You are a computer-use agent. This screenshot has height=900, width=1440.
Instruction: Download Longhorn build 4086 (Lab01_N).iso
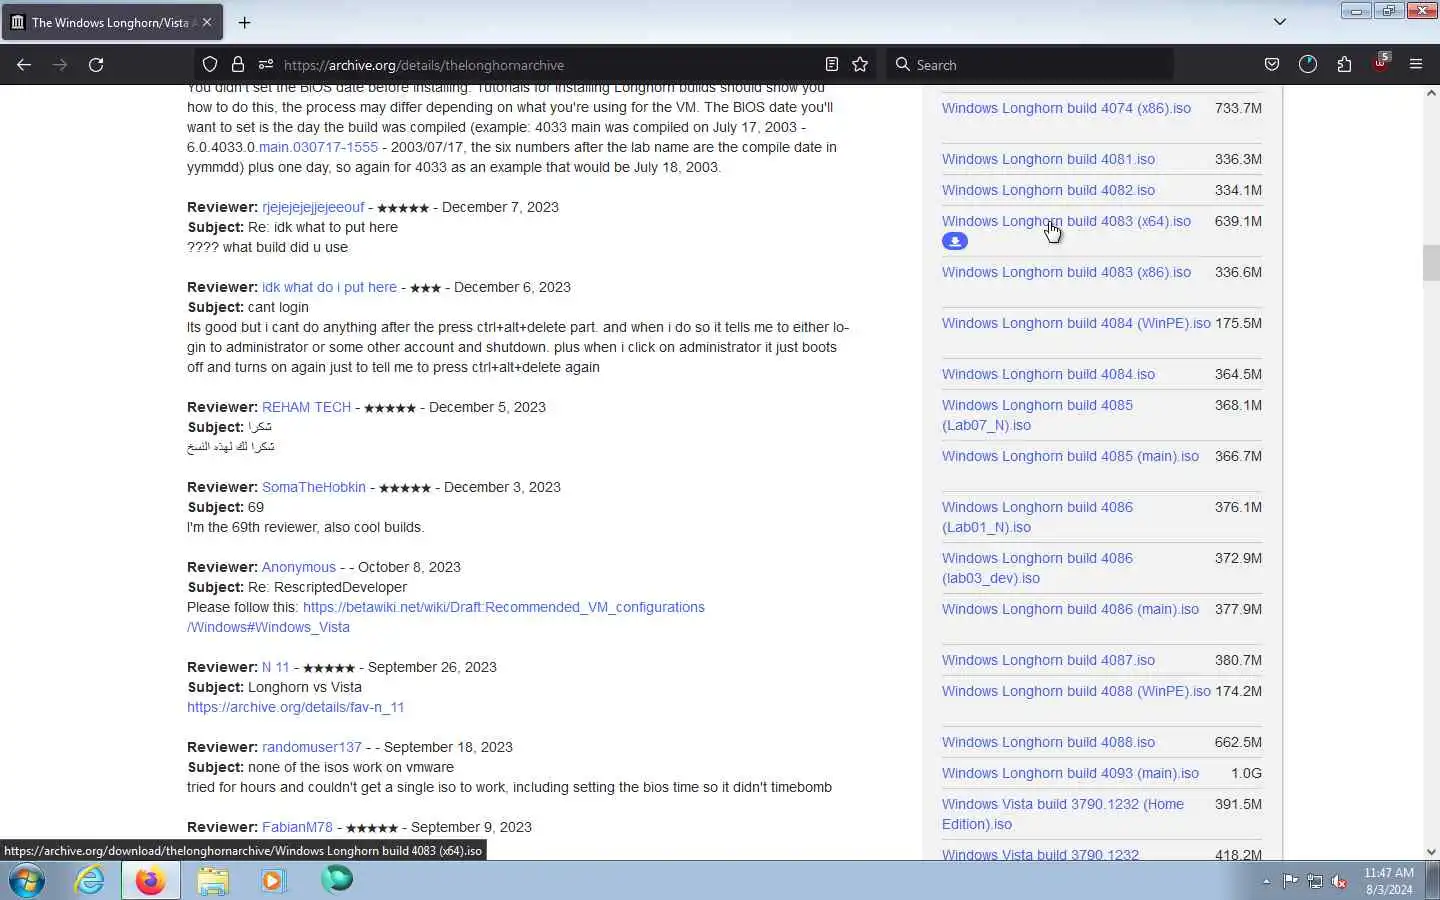pos(1037,517)
